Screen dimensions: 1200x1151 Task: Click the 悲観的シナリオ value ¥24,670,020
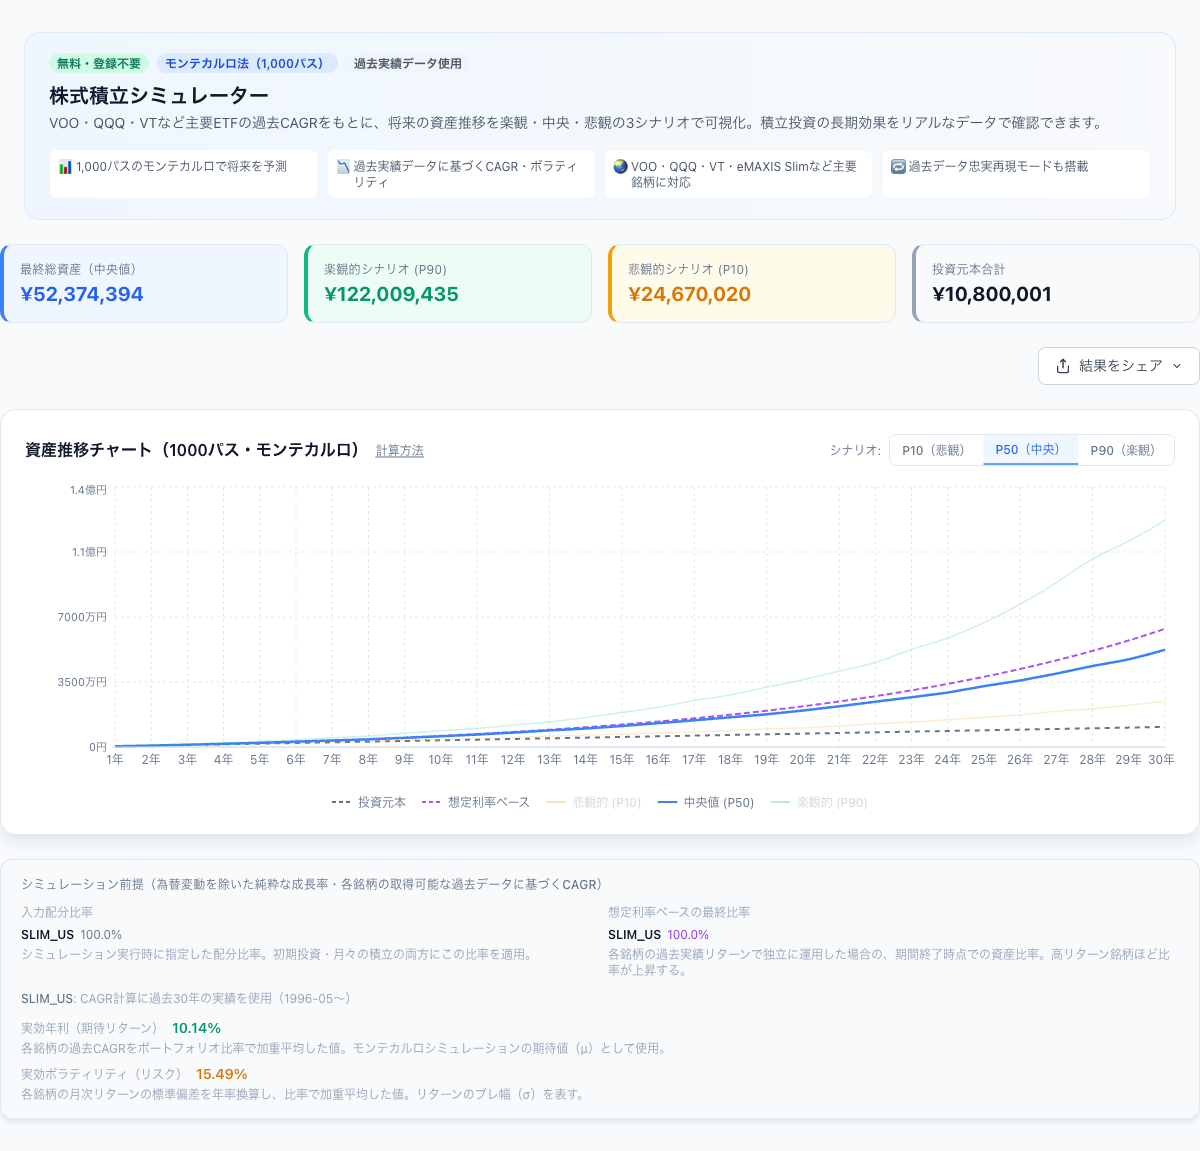[689, 294]
